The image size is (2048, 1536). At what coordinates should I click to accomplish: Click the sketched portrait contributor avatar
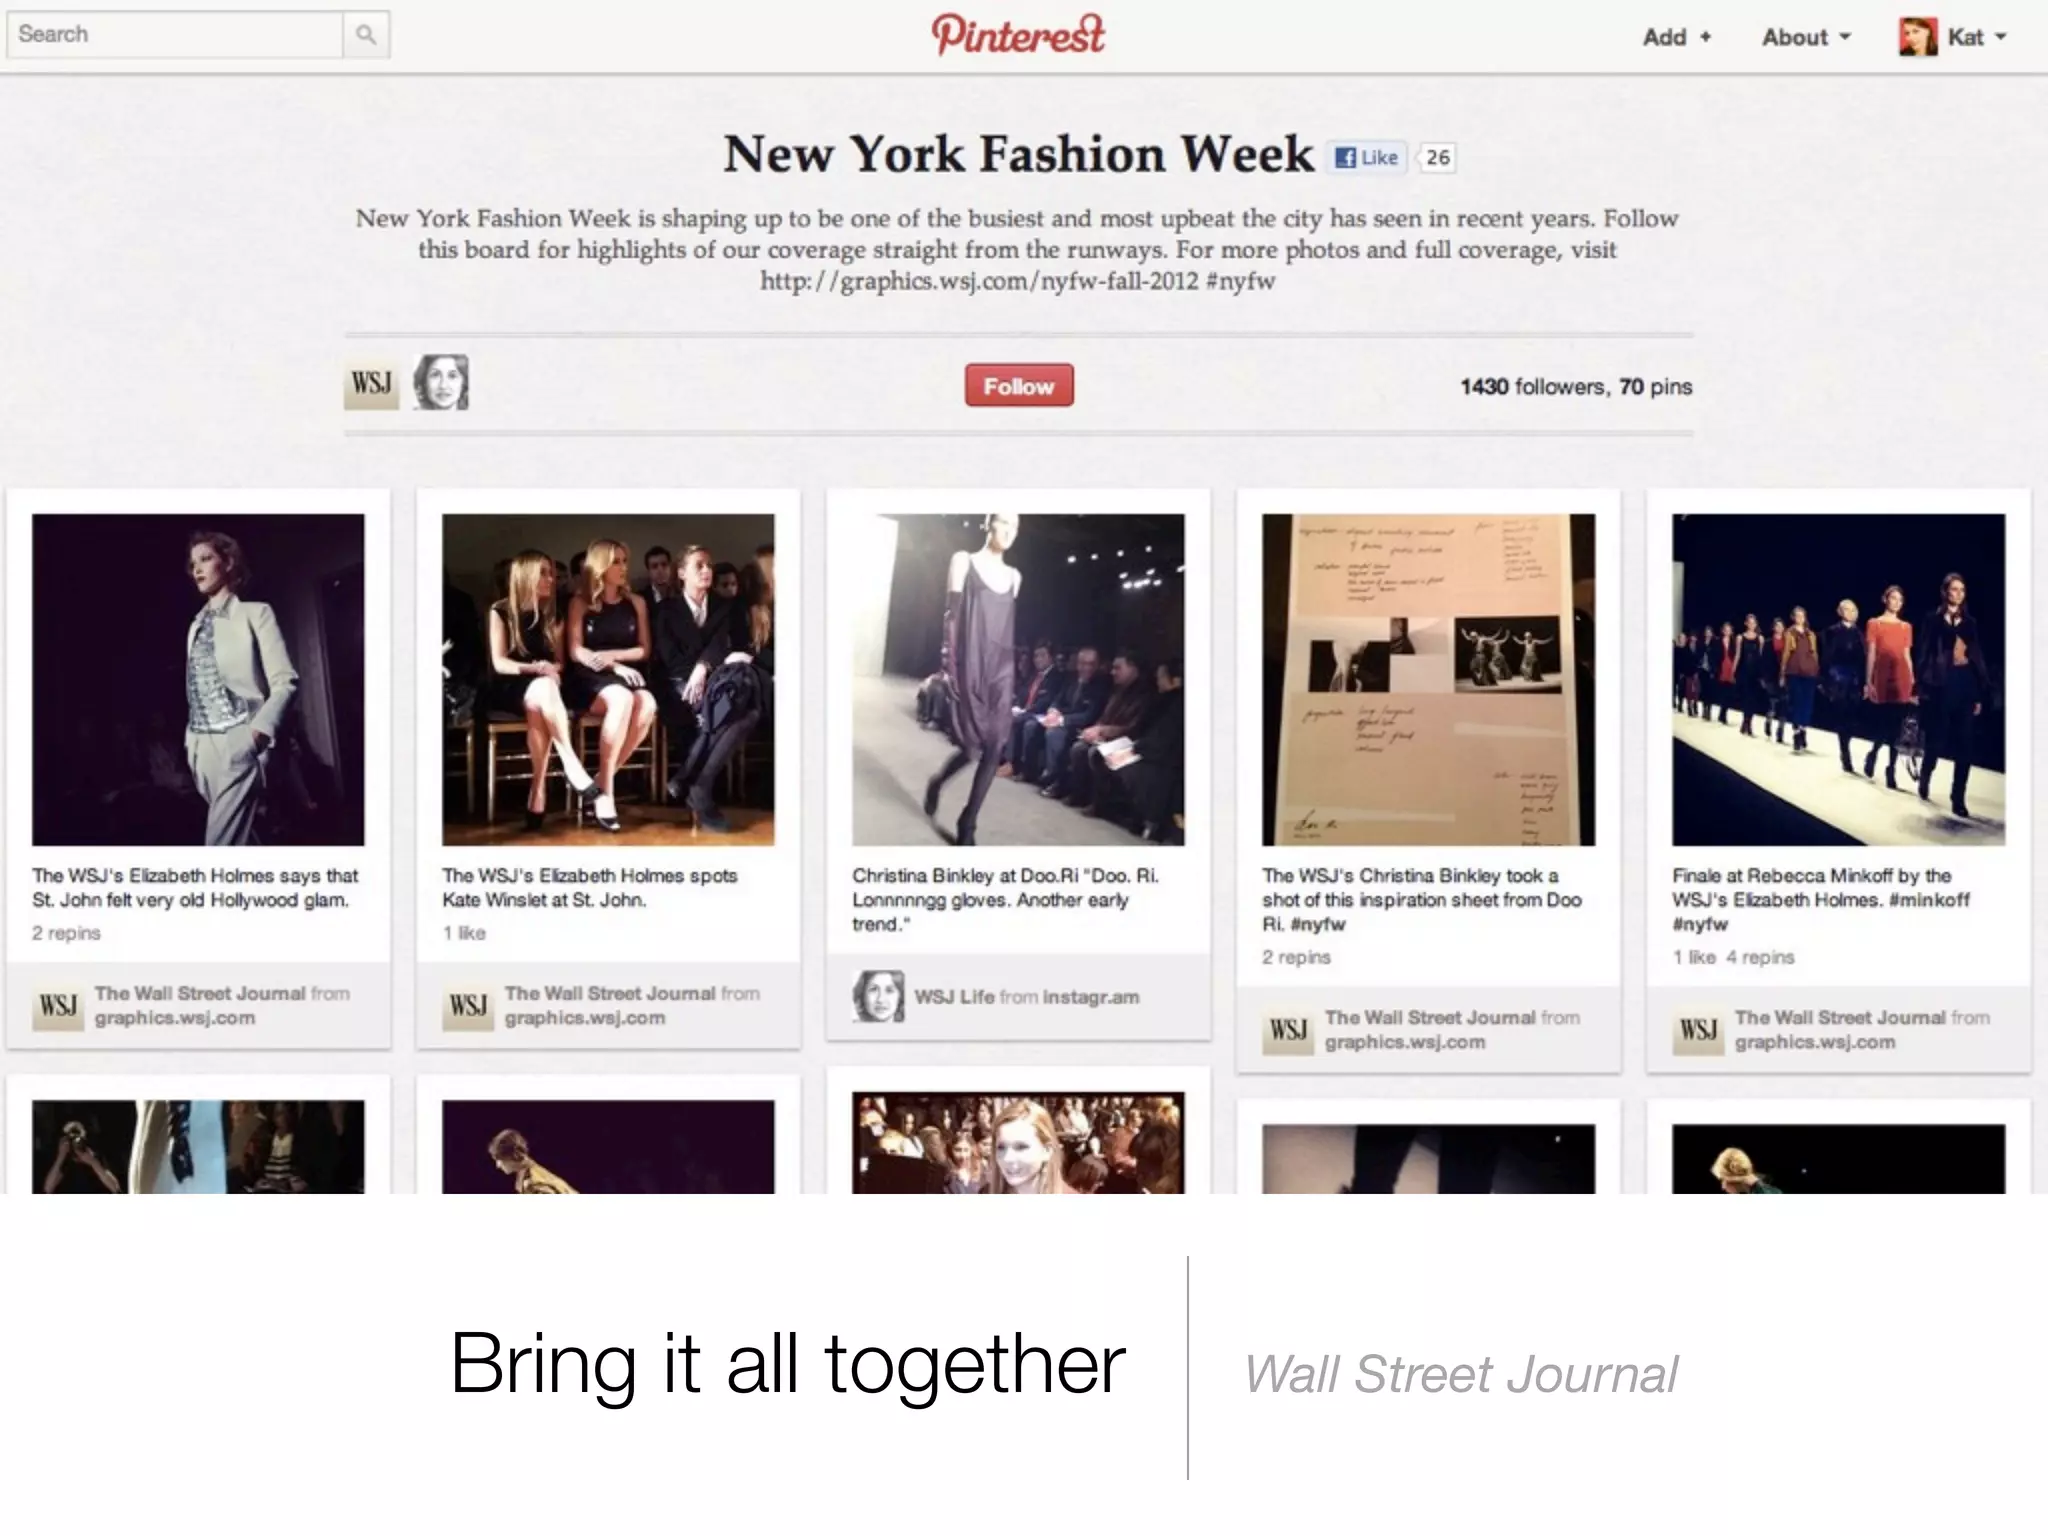[441, 382]
